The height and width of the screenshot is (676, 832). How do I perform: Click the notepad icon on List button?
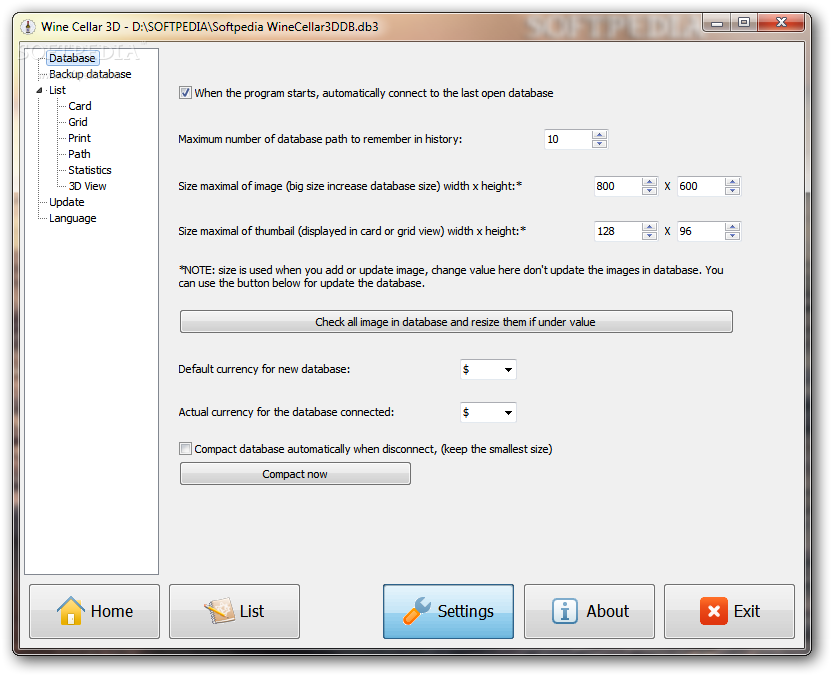pos(219,611)
